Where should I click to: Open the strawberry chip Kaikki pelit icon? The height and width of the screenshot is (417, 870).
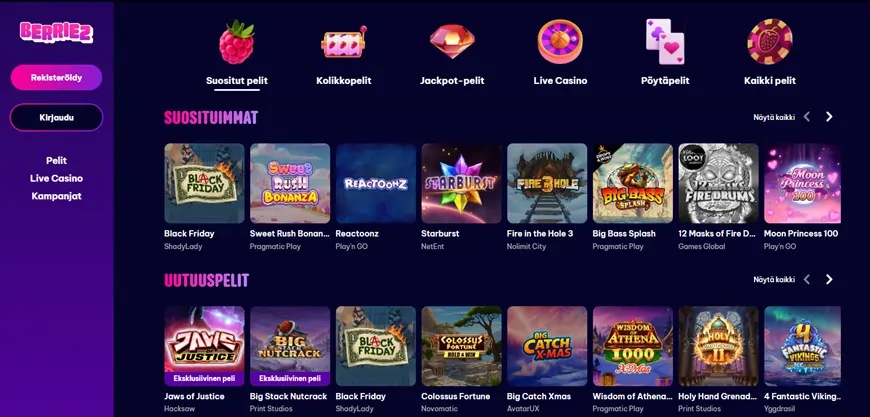point(770,42)
